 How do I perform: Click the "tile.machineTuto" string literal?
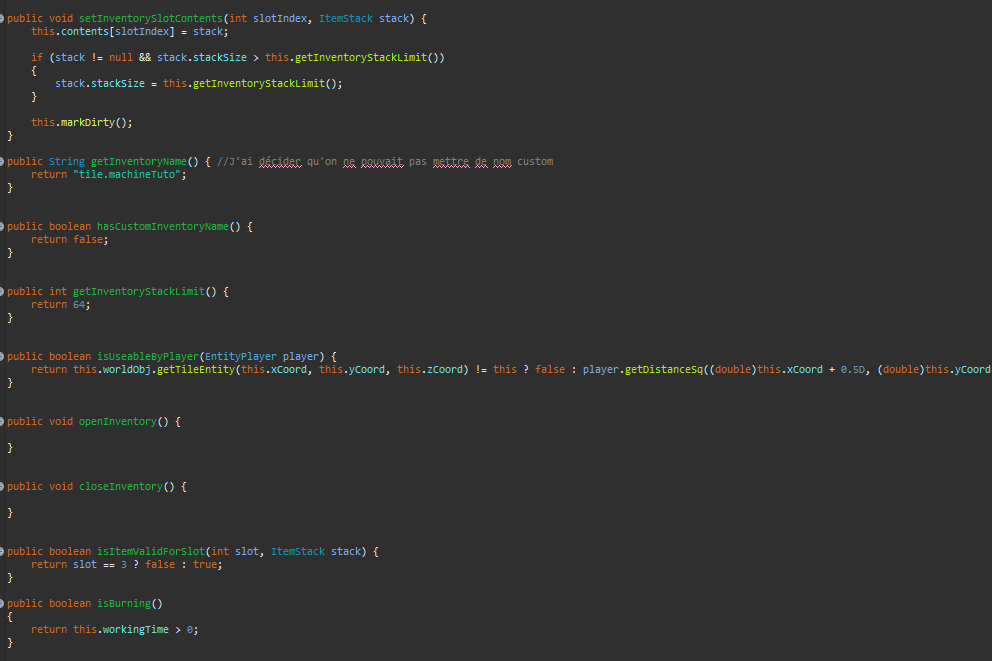point(129,174)
